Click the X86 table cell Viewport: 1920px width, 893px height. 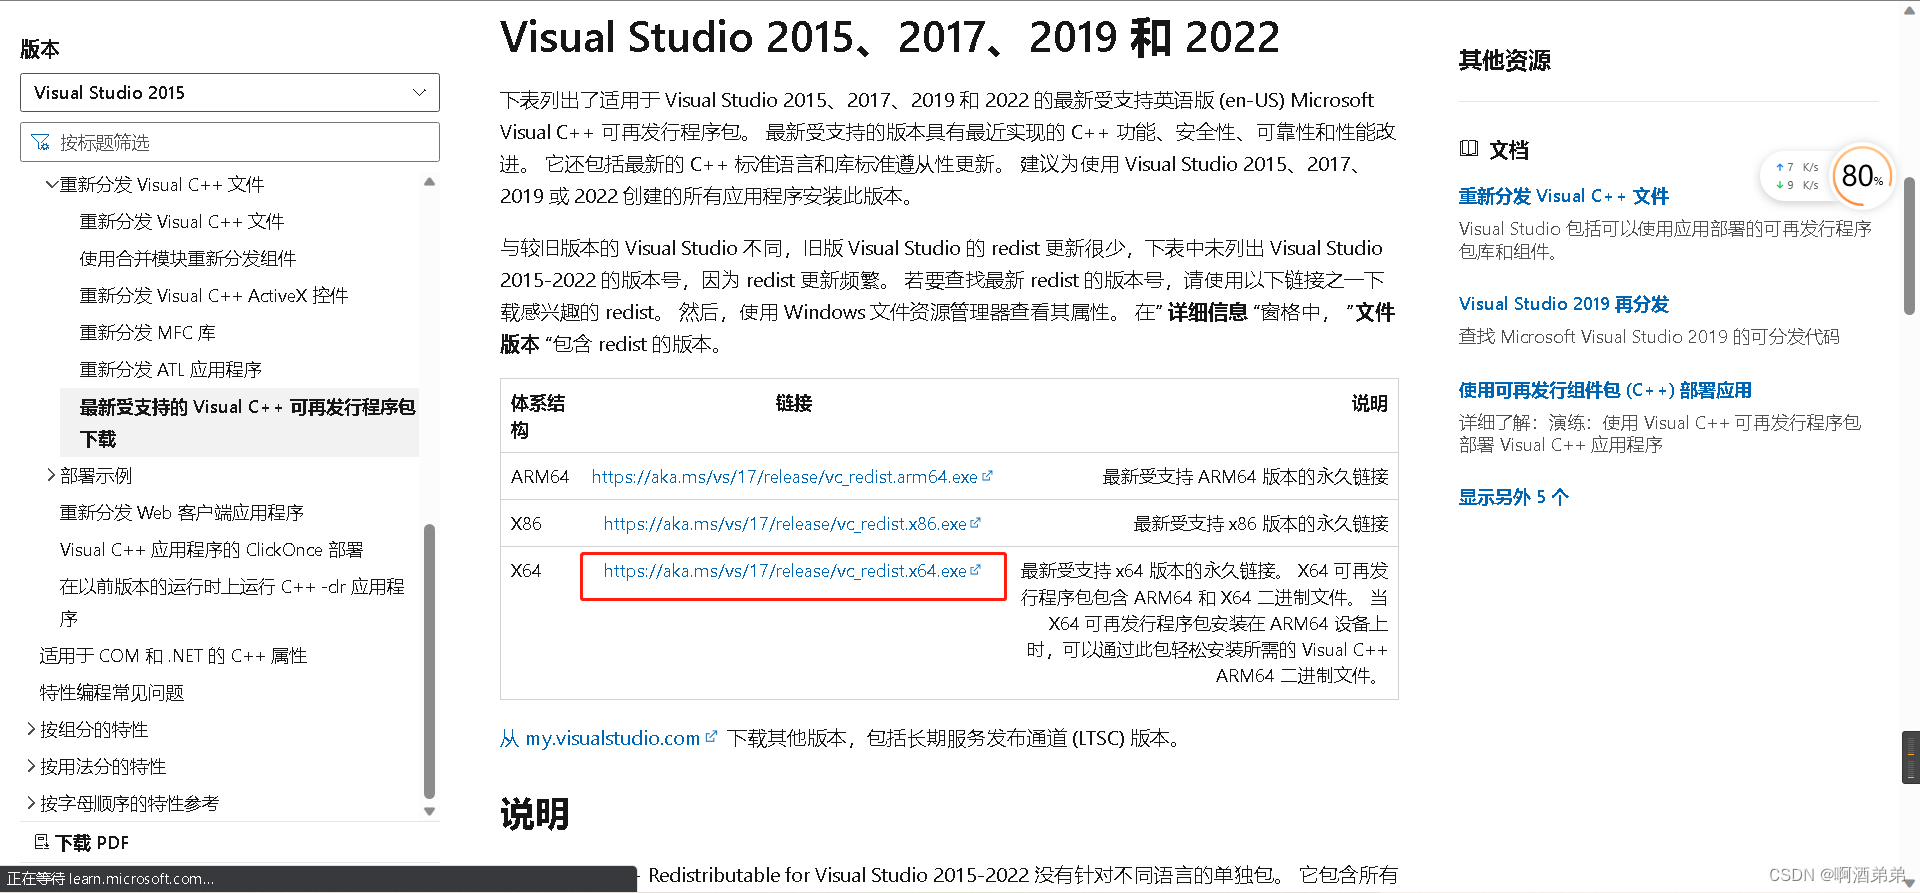525,523
